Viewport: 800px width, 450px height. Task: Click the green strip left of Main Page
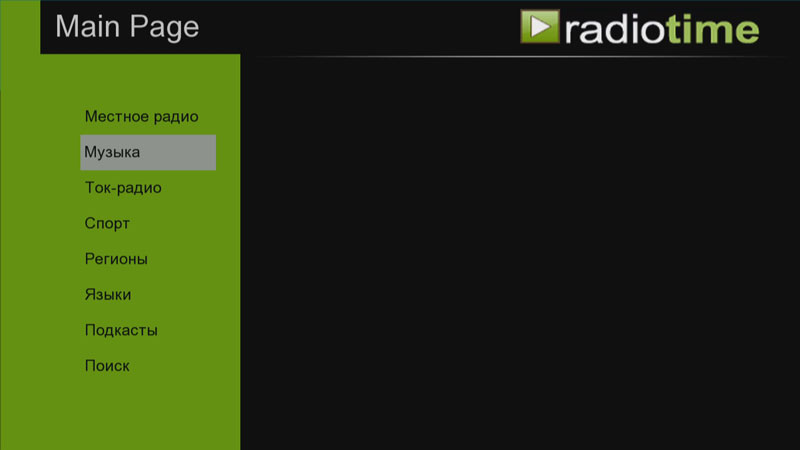pos(20,27)
